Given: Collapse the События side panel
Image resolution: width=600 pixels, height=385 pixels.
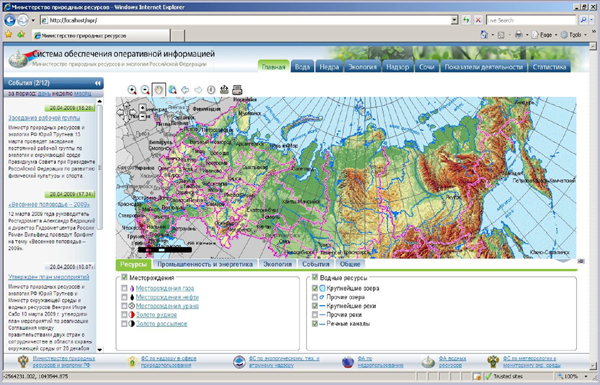Looking at the screenshot, I should [x=98, y=83].
